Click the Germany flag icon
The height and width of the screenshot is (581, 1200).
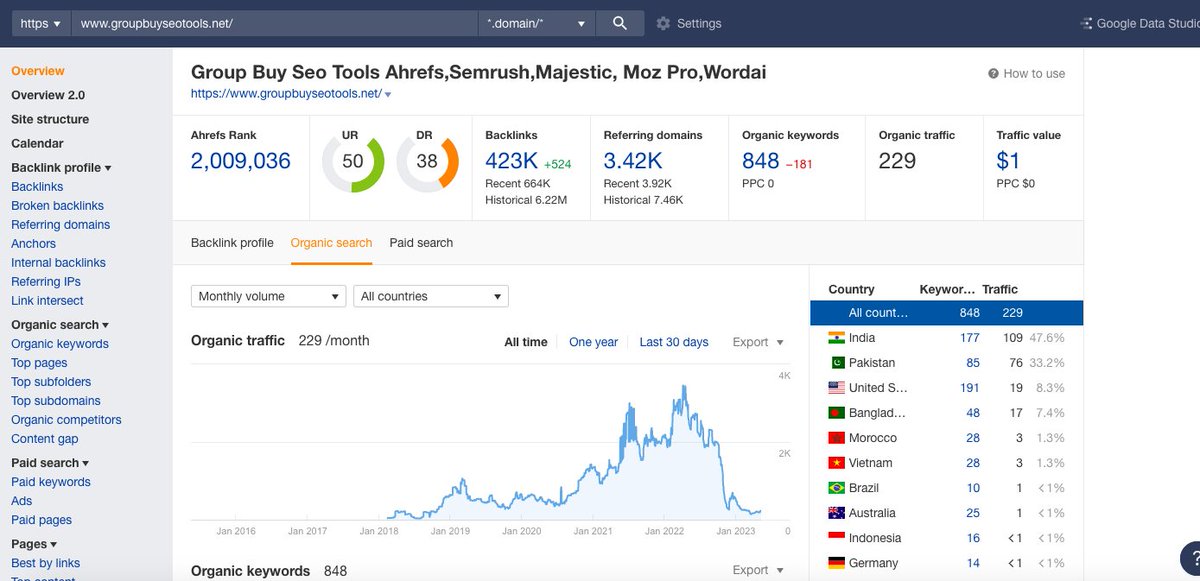click(837, 563)
